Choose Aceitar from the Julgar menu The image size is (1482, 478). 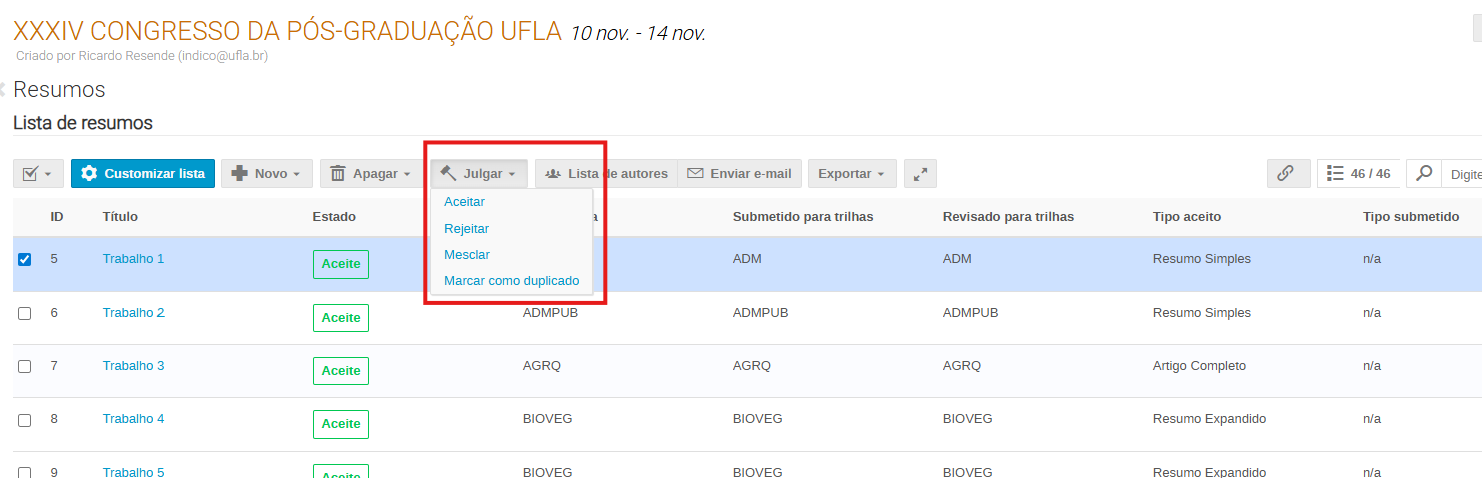pos(464,202)
